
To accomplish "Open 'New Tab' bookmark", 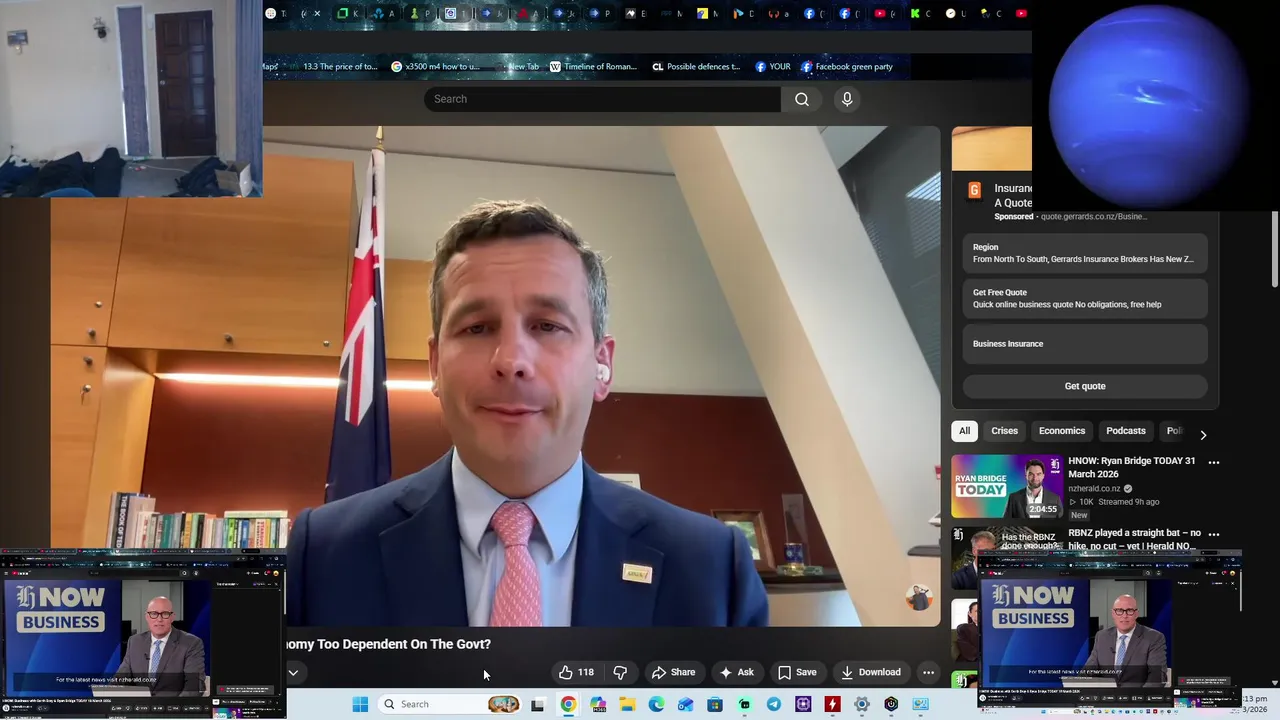I will click(x=516, y=67).
